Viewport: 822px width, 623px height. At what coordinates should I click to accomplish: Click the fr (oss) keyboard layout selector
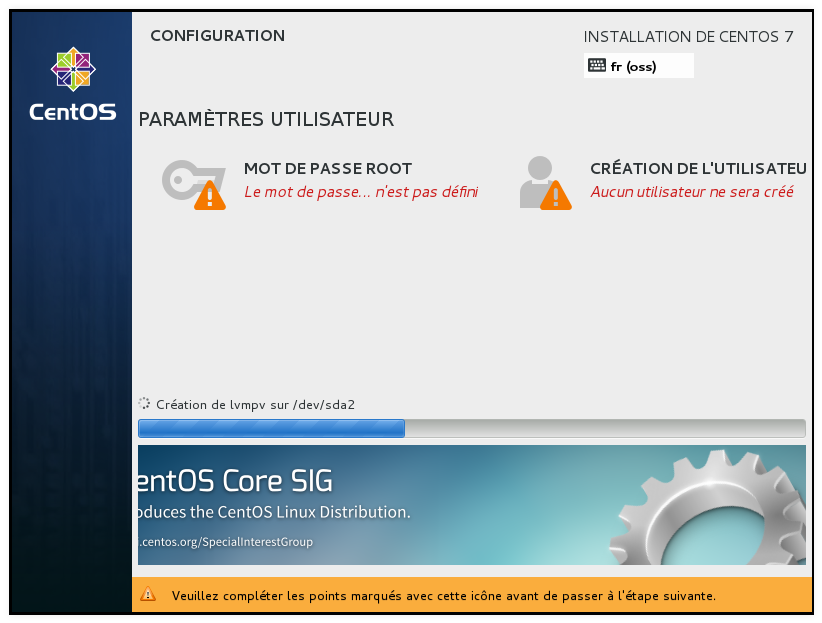click(x=639, y=66)
